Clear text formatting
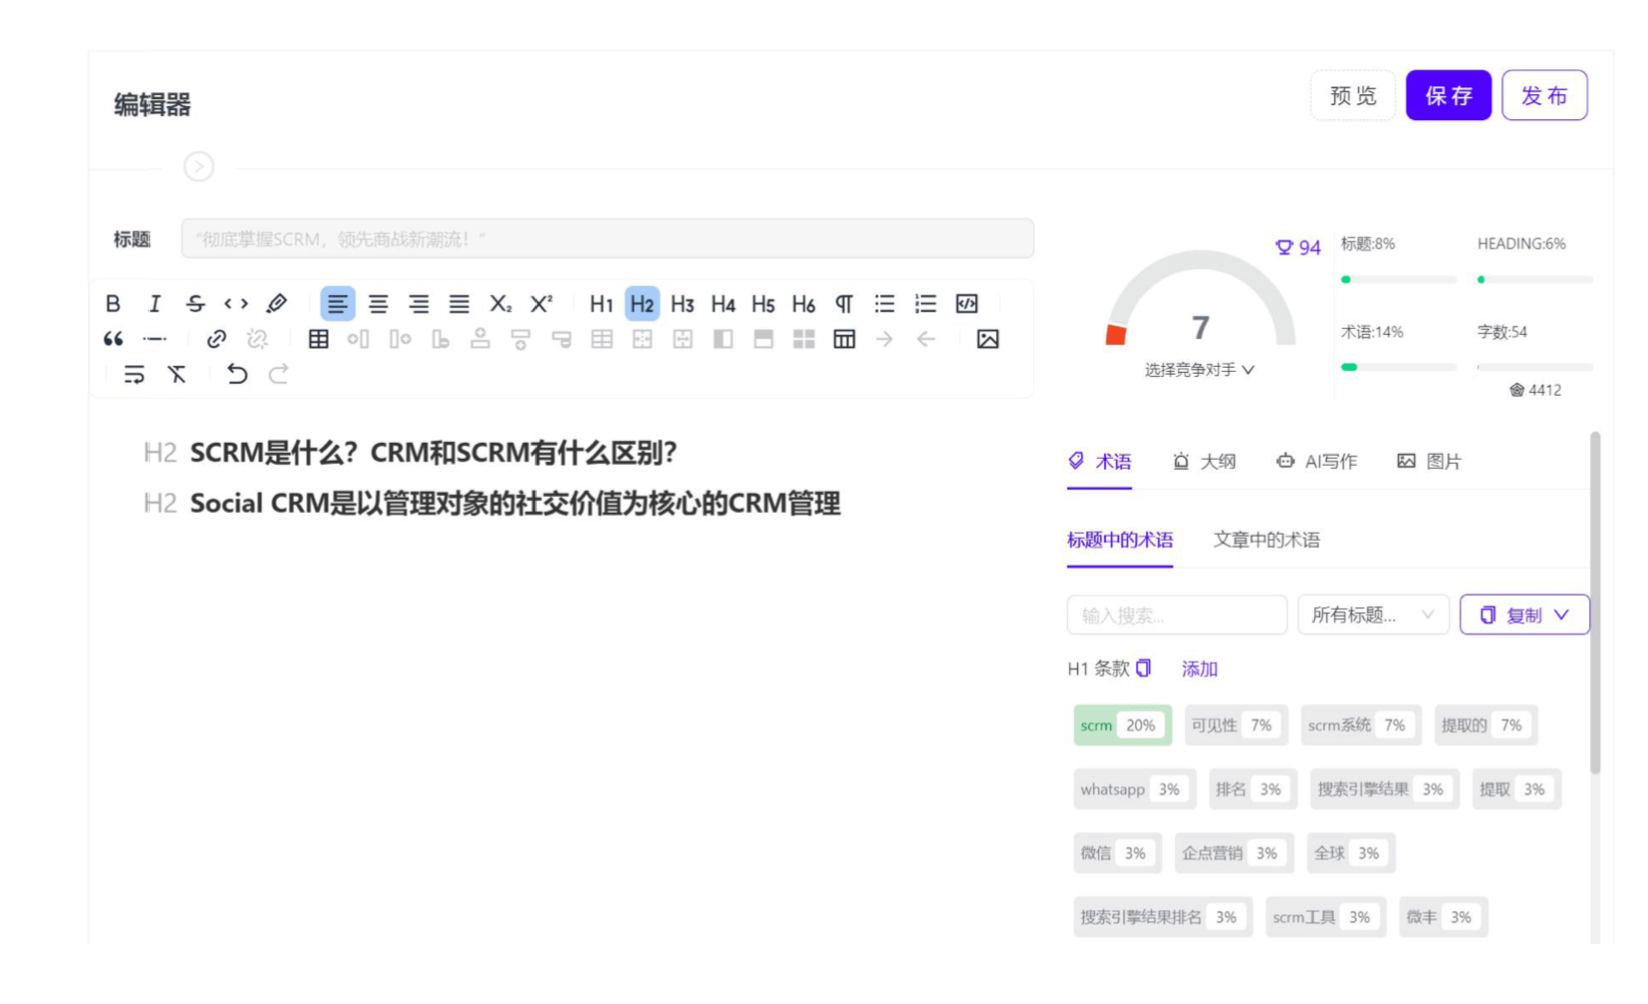This screenshot has height=1004, width=1648. coord(177,374)
